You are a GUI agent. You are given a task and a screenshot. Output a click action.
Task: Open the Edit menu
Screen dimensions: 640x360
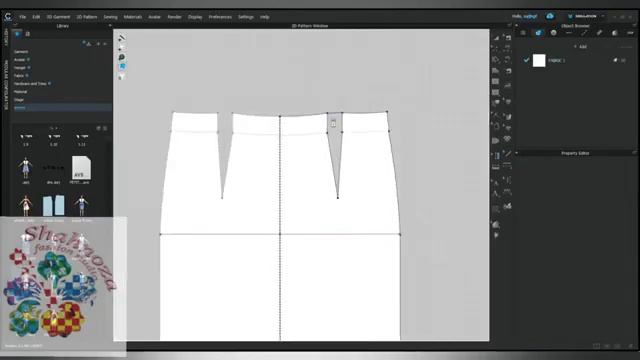click(x=36, y=17)
